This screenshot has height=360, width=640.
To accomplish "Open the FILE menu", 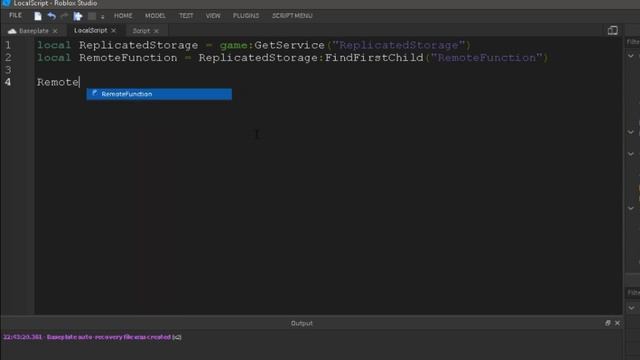I will (x=15, y=16).
